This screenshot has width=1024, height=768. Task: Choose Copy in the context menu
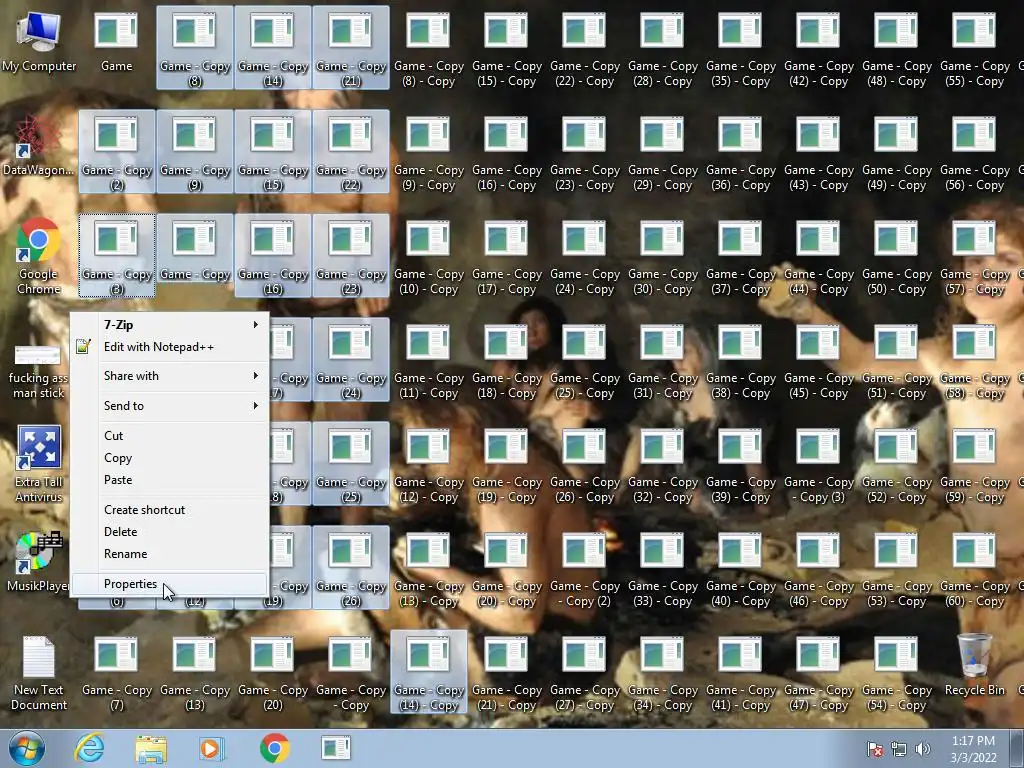(170, 458)
